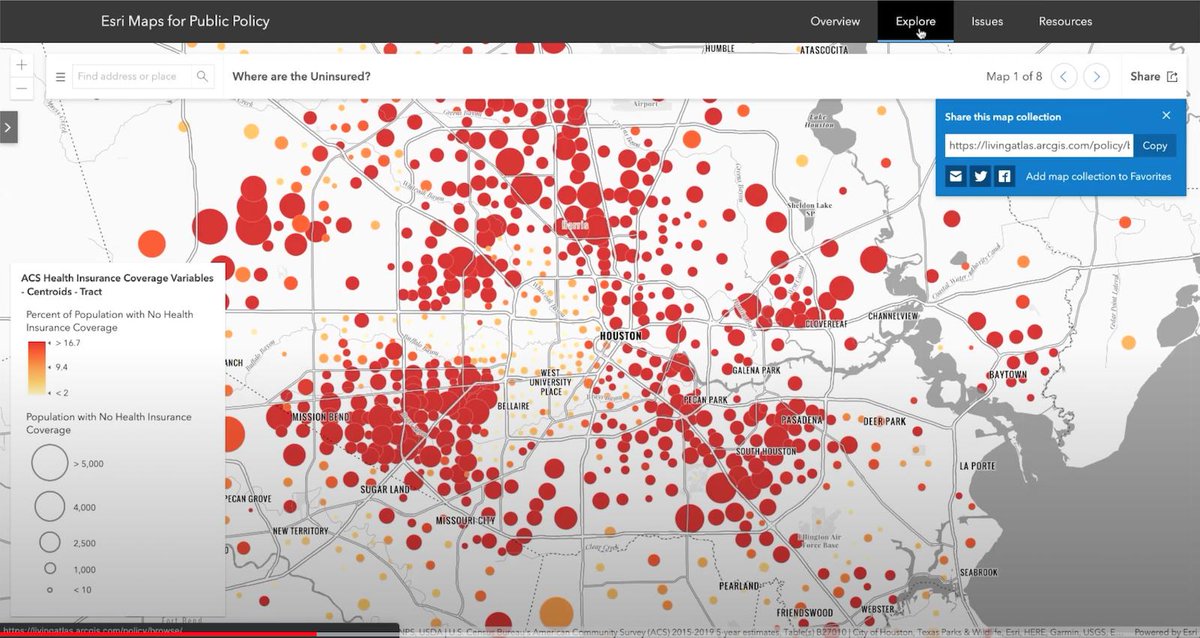Open the Issues tab
The image size is (1200, 638).
tap(987, 21)
